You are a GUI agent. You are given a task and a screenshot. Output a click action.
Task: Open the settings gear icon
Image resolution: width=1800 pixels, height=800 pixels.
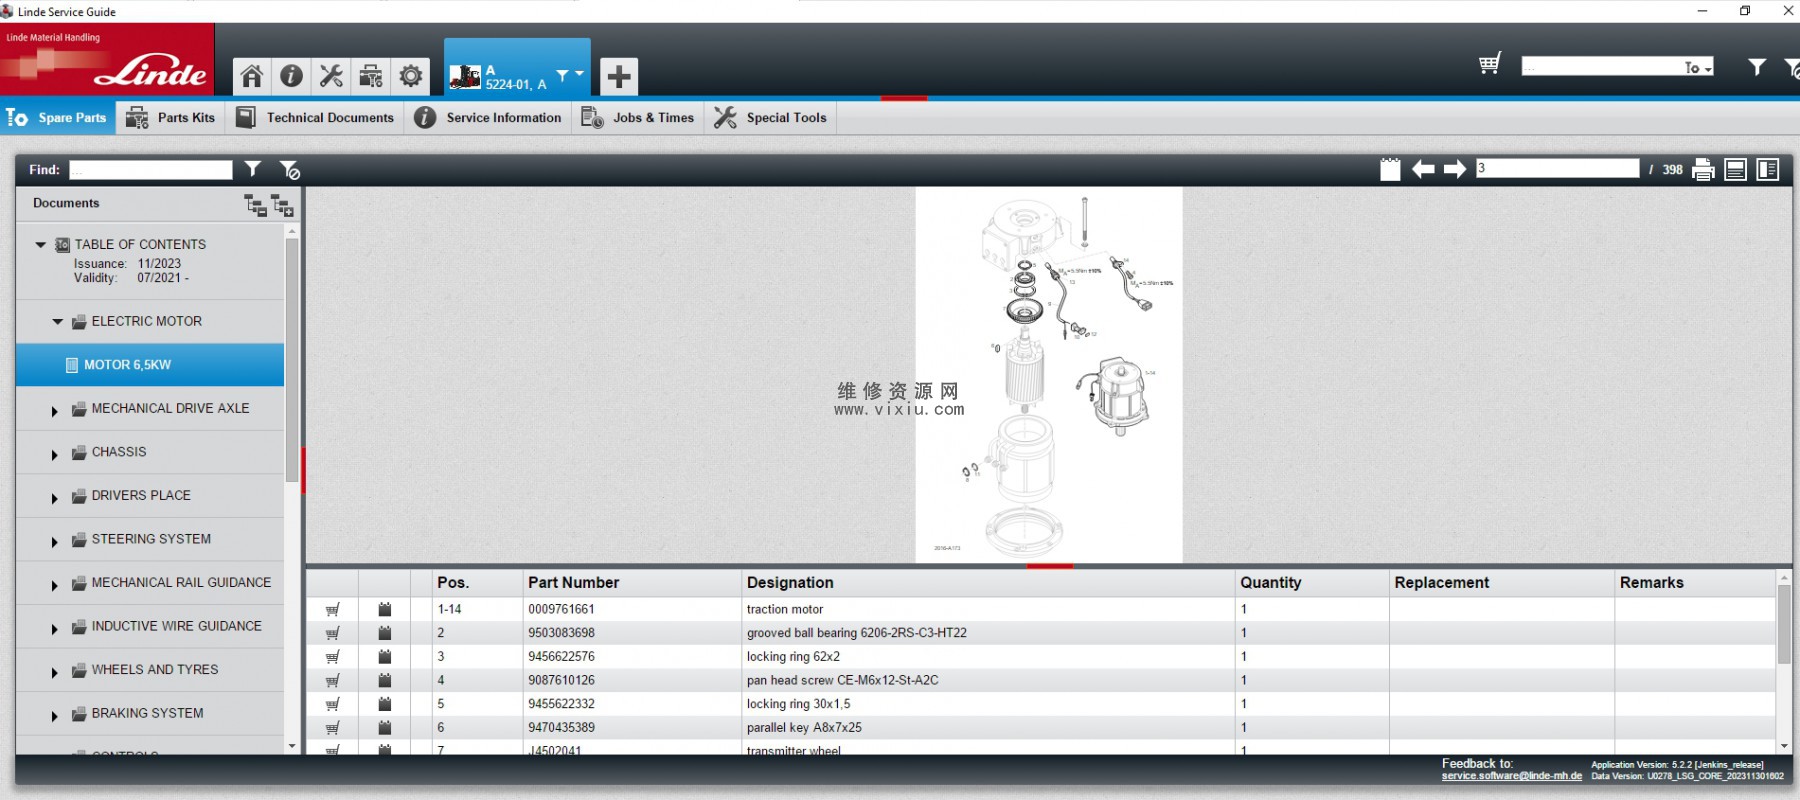tap(411, 76)
